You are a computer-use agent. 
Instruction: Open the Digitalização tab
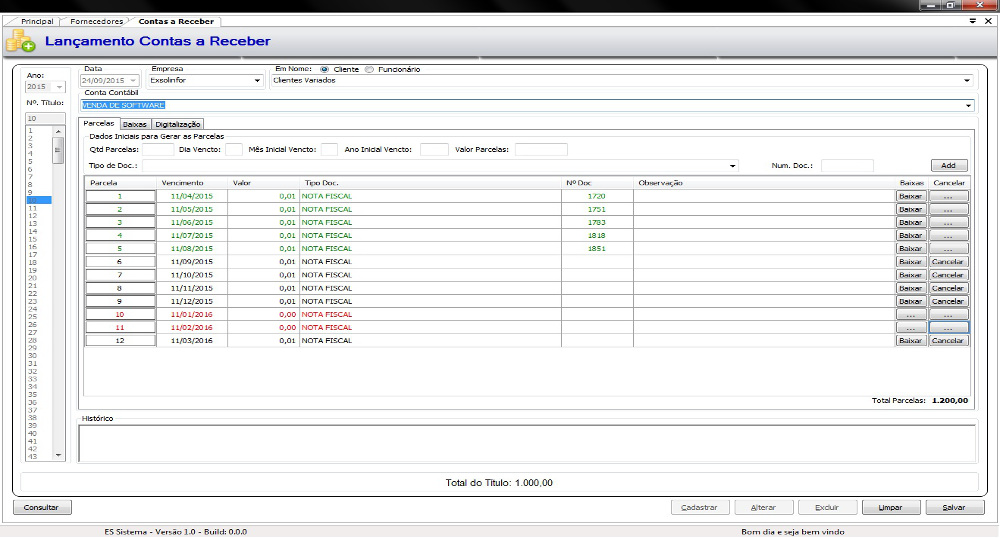[x=178, y=123]
